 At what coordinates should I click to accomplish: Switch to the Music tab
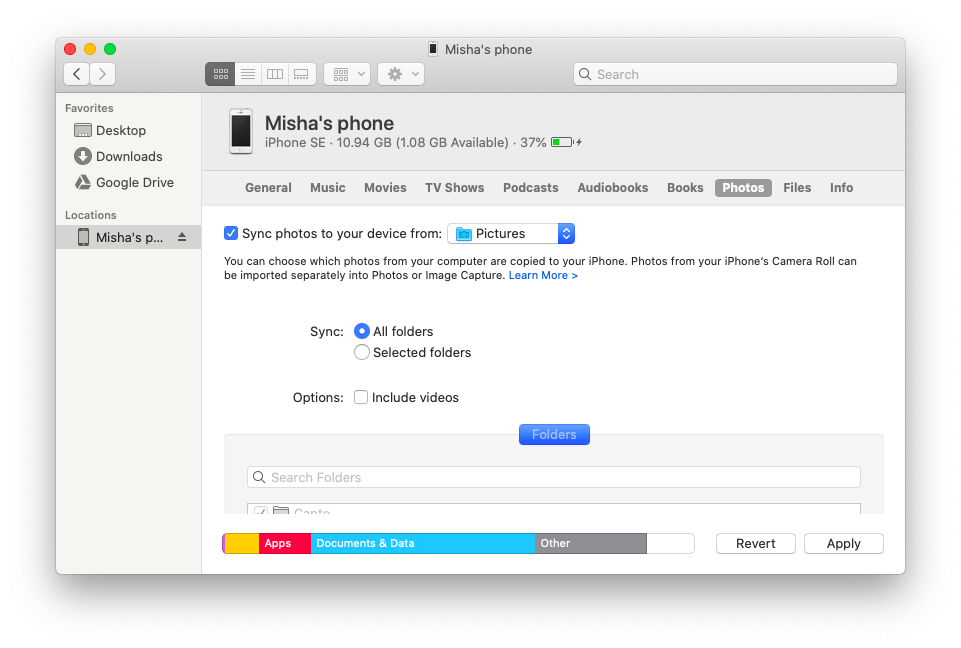pyautogui.click(x=327, y=187)
